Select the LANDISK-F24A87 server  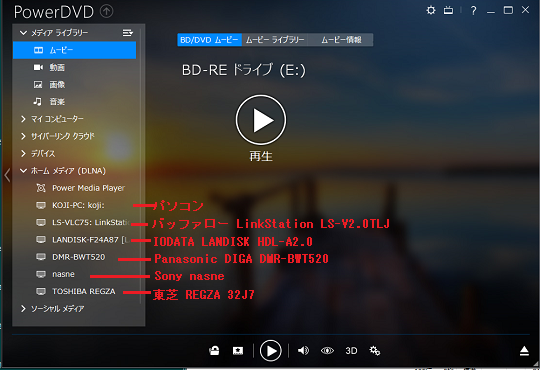(83, 240)
